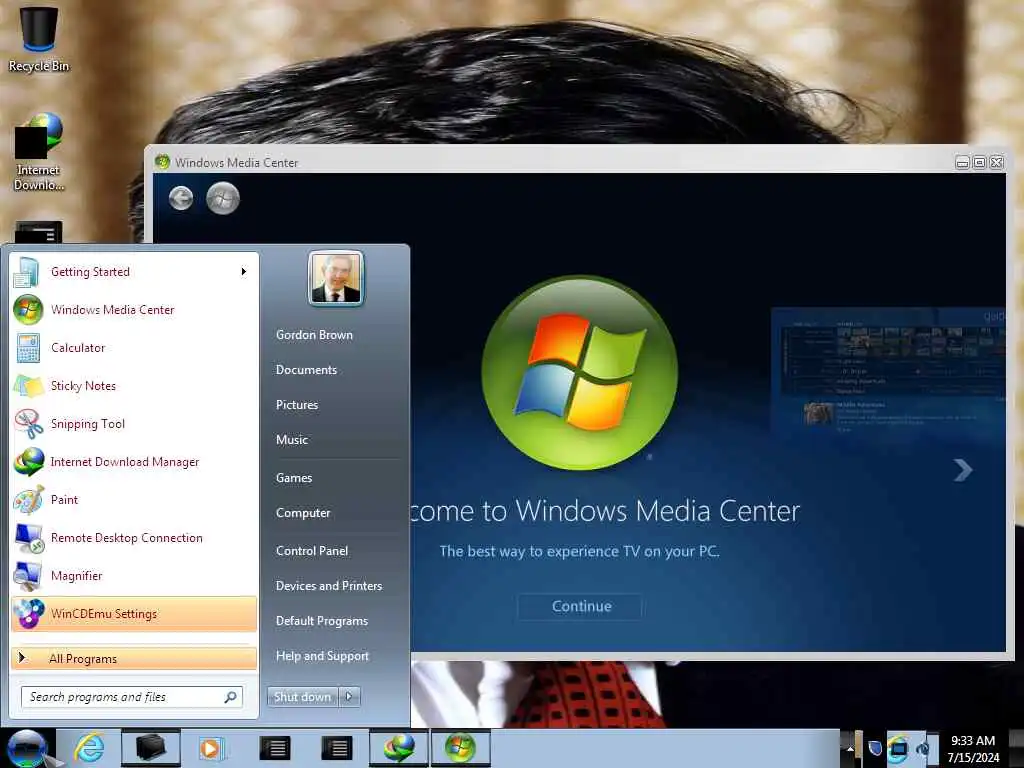Click the TV guide preview thumbnail
Viewport: 1024px width, 768px height.
[888, 372]
